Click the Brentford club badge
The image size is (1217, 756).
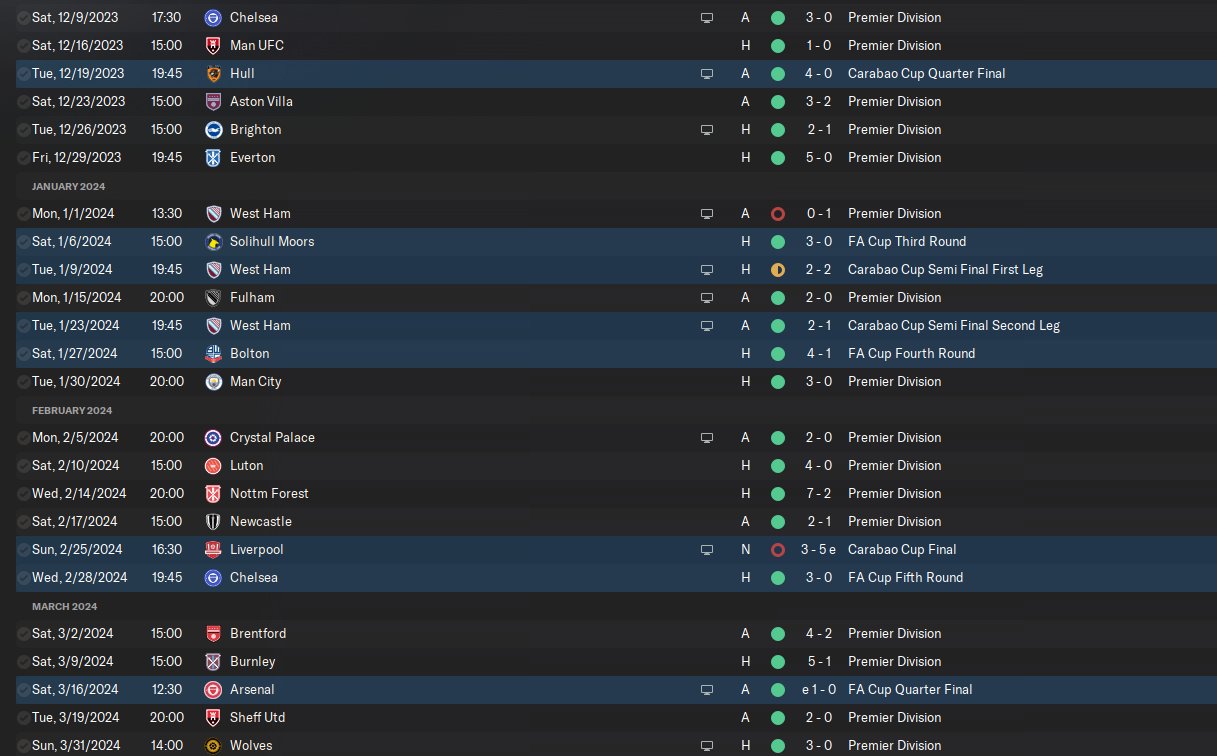pyautogui.click(x=212, y=633)
